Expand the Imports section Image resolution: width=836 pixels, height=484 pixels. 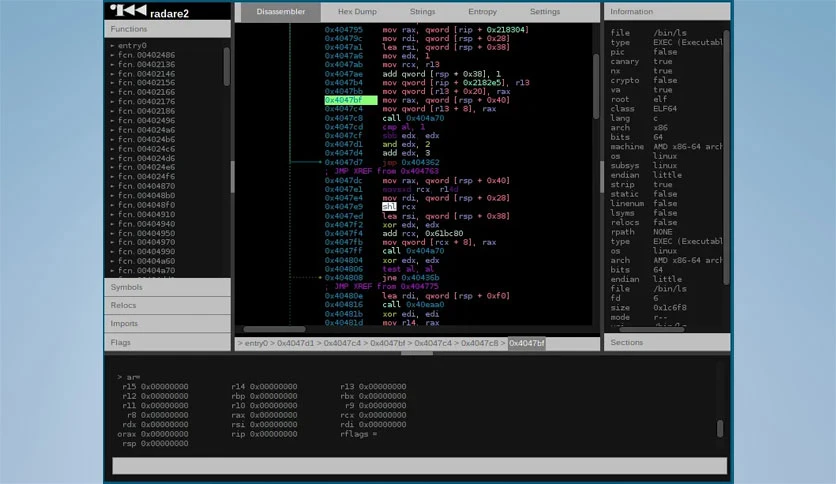(167, 324)
